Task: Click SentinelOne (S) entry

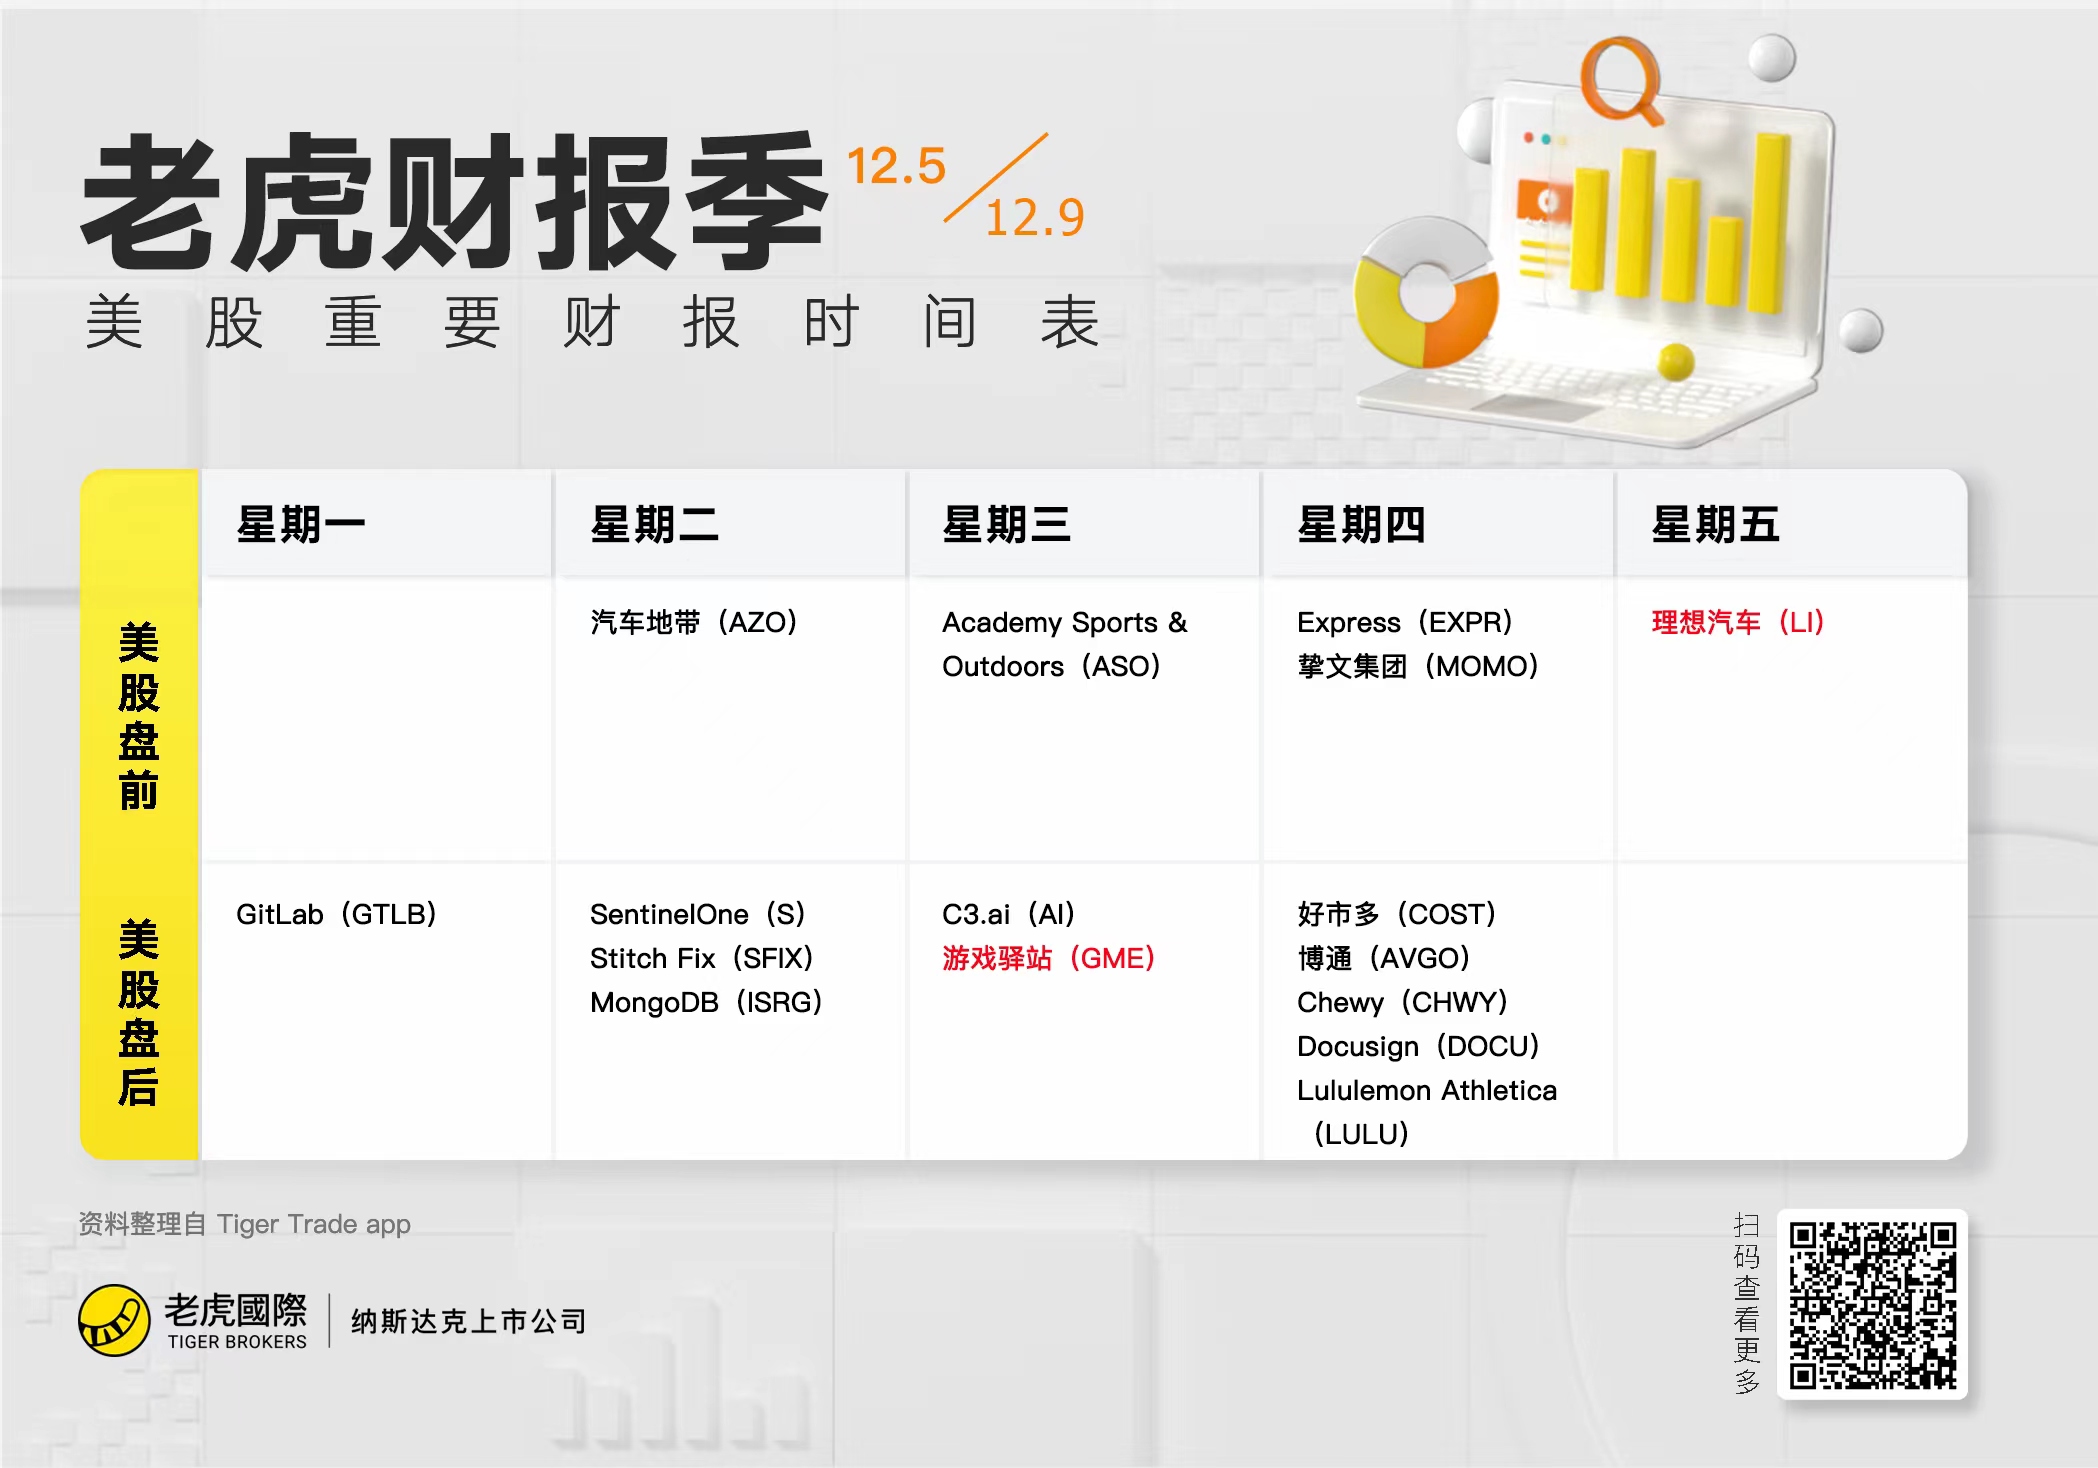Action: [698, 914]
